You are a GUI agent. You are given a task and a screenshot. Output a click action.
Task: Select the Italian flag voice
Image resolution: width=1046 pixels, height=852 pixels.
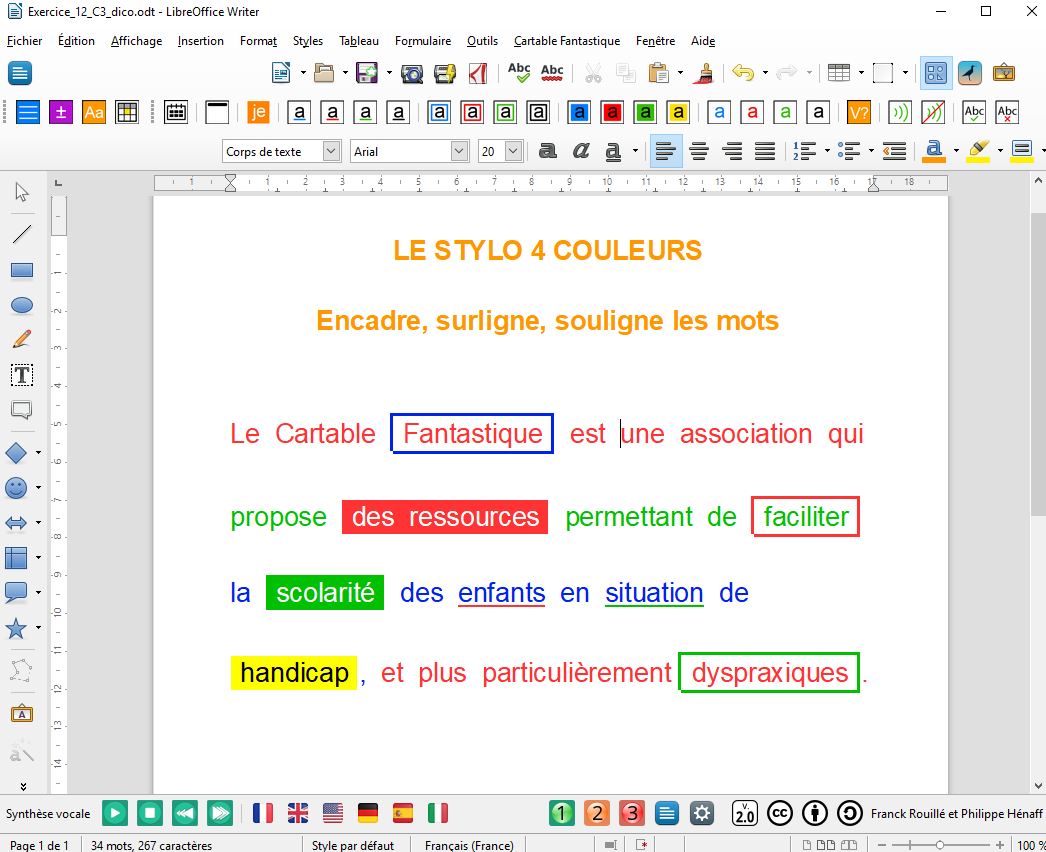click(438, 813)
